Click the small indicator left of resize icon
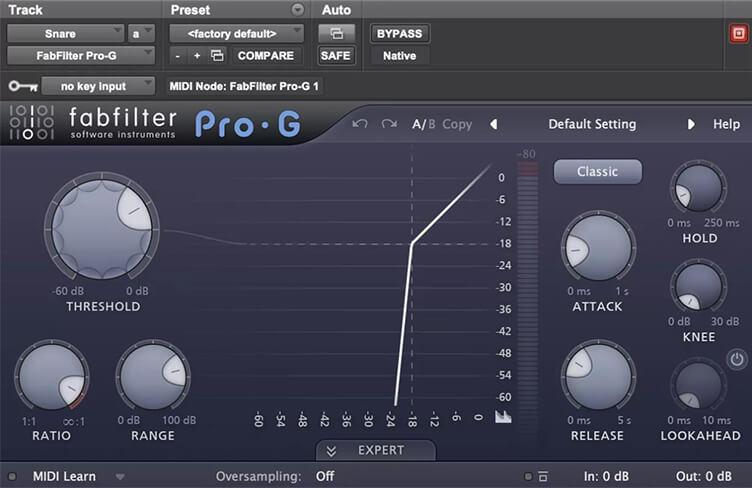The width and height of the screenshot is (752, 488). pyautogui.click(x=528, y=476)
